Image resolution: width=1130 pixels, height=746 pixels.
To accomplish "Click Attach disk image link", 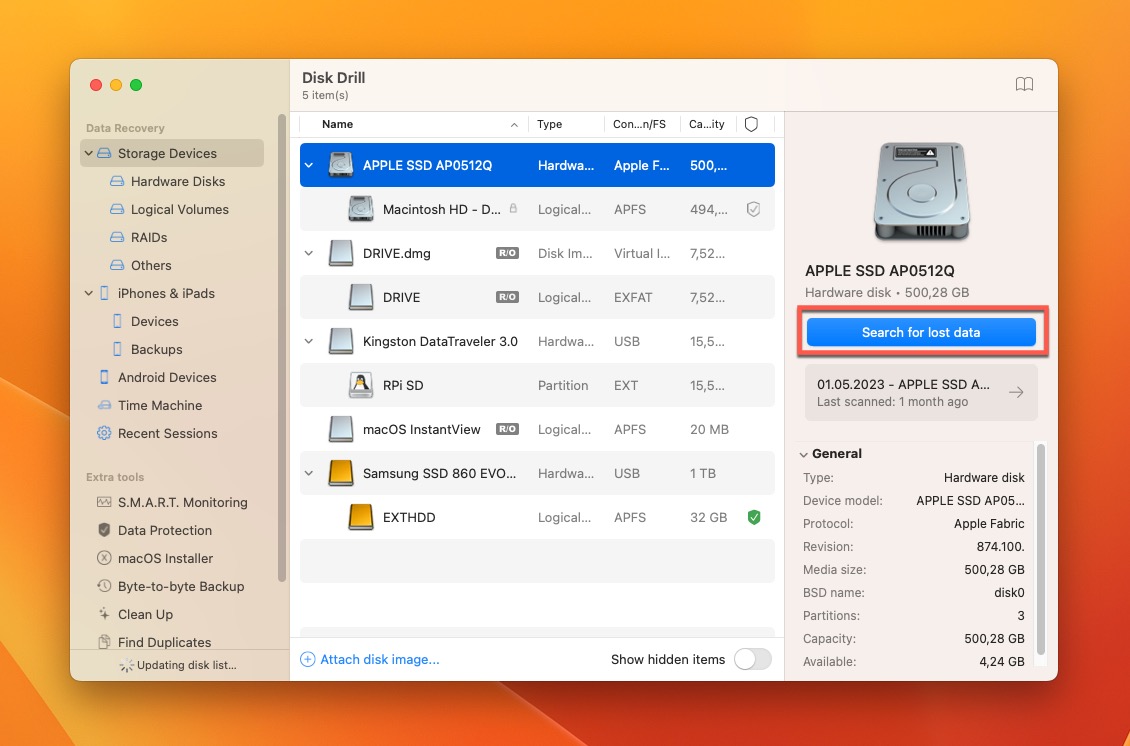I will [370, 660].
